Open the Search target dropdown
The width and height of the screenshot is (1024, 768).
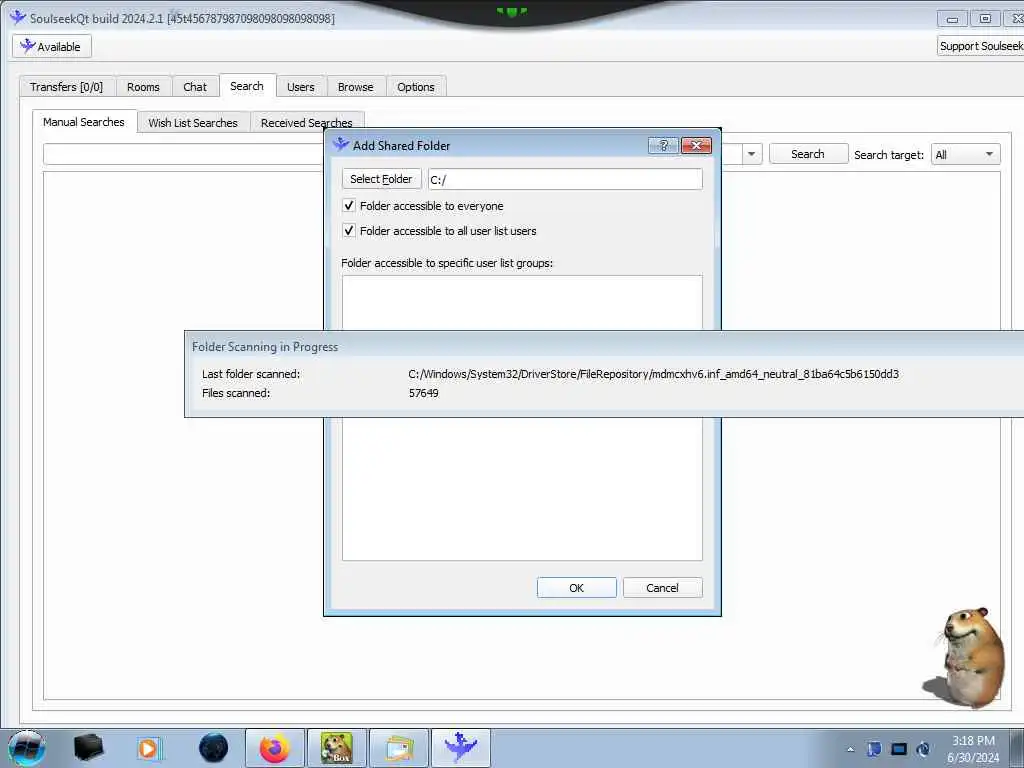tap(965, 155)
